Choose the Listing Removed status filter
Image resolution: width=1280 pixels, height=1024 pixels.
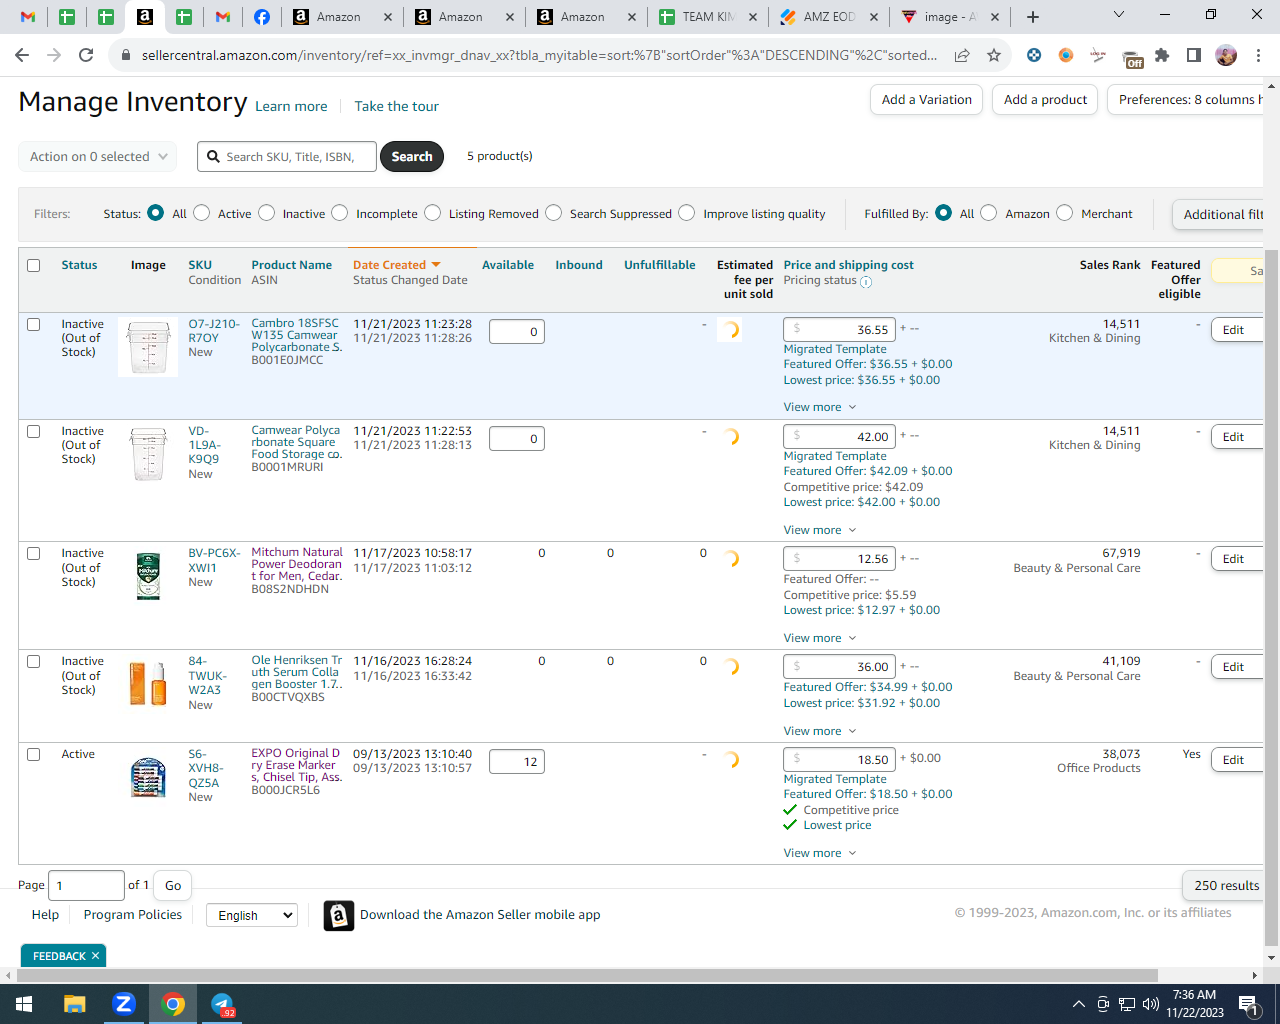(433, 213)
